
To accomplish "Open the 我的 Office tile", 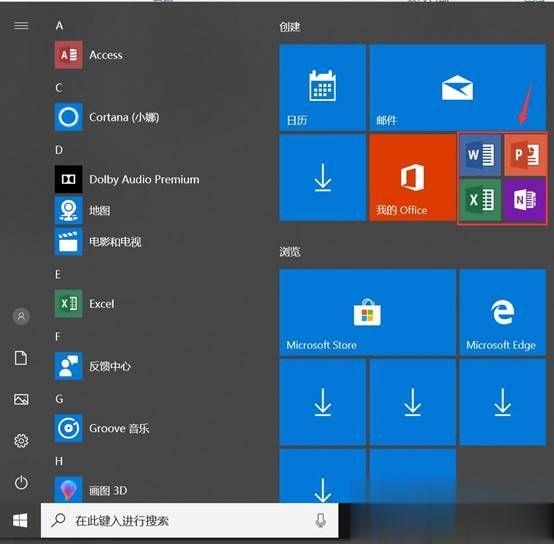I will click(413, 178).
